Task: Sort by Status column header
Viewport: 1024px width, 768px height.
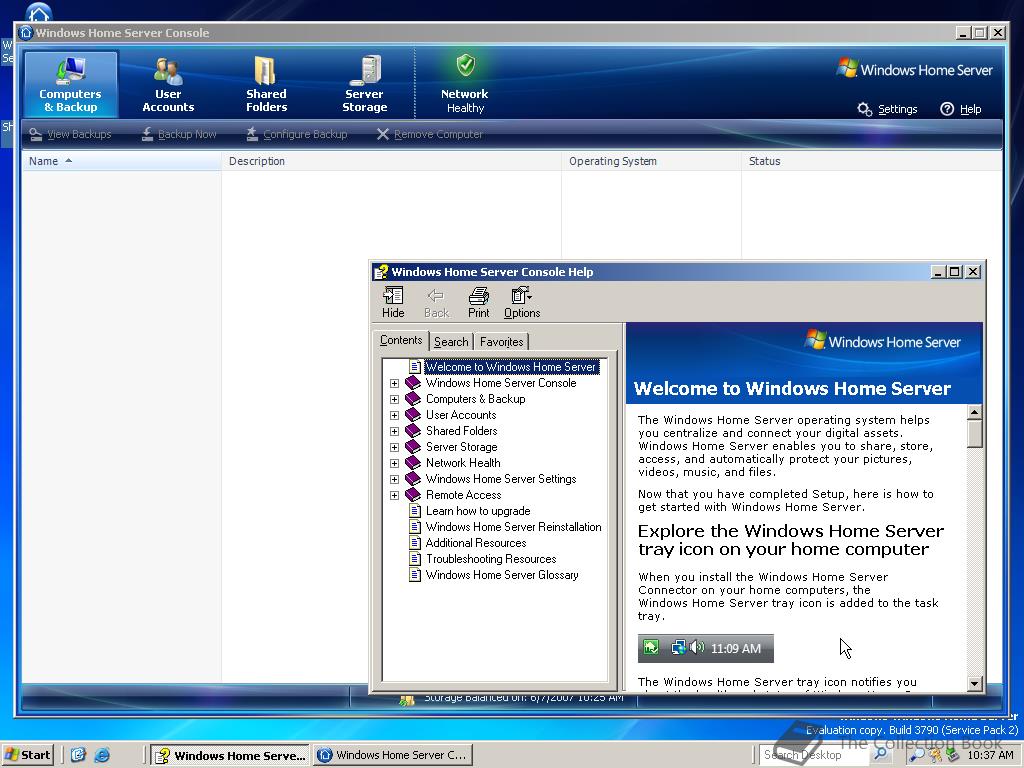Action: coord(872,161)
